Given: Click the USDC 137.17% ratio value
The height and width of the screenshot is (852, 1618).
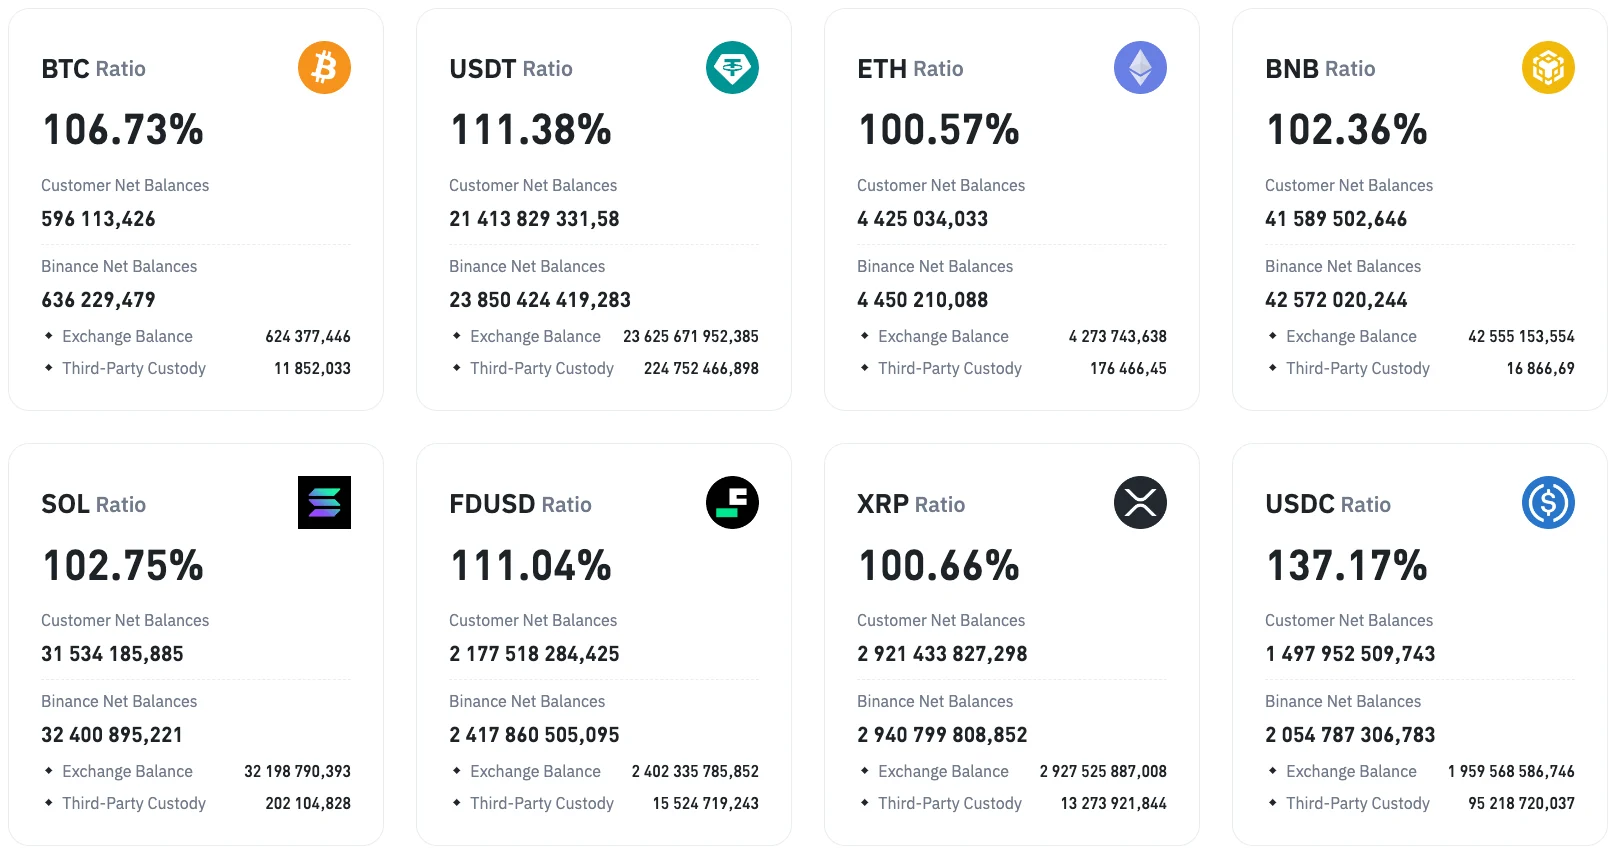Looking at the screenshot, I should coord(1346,566).
